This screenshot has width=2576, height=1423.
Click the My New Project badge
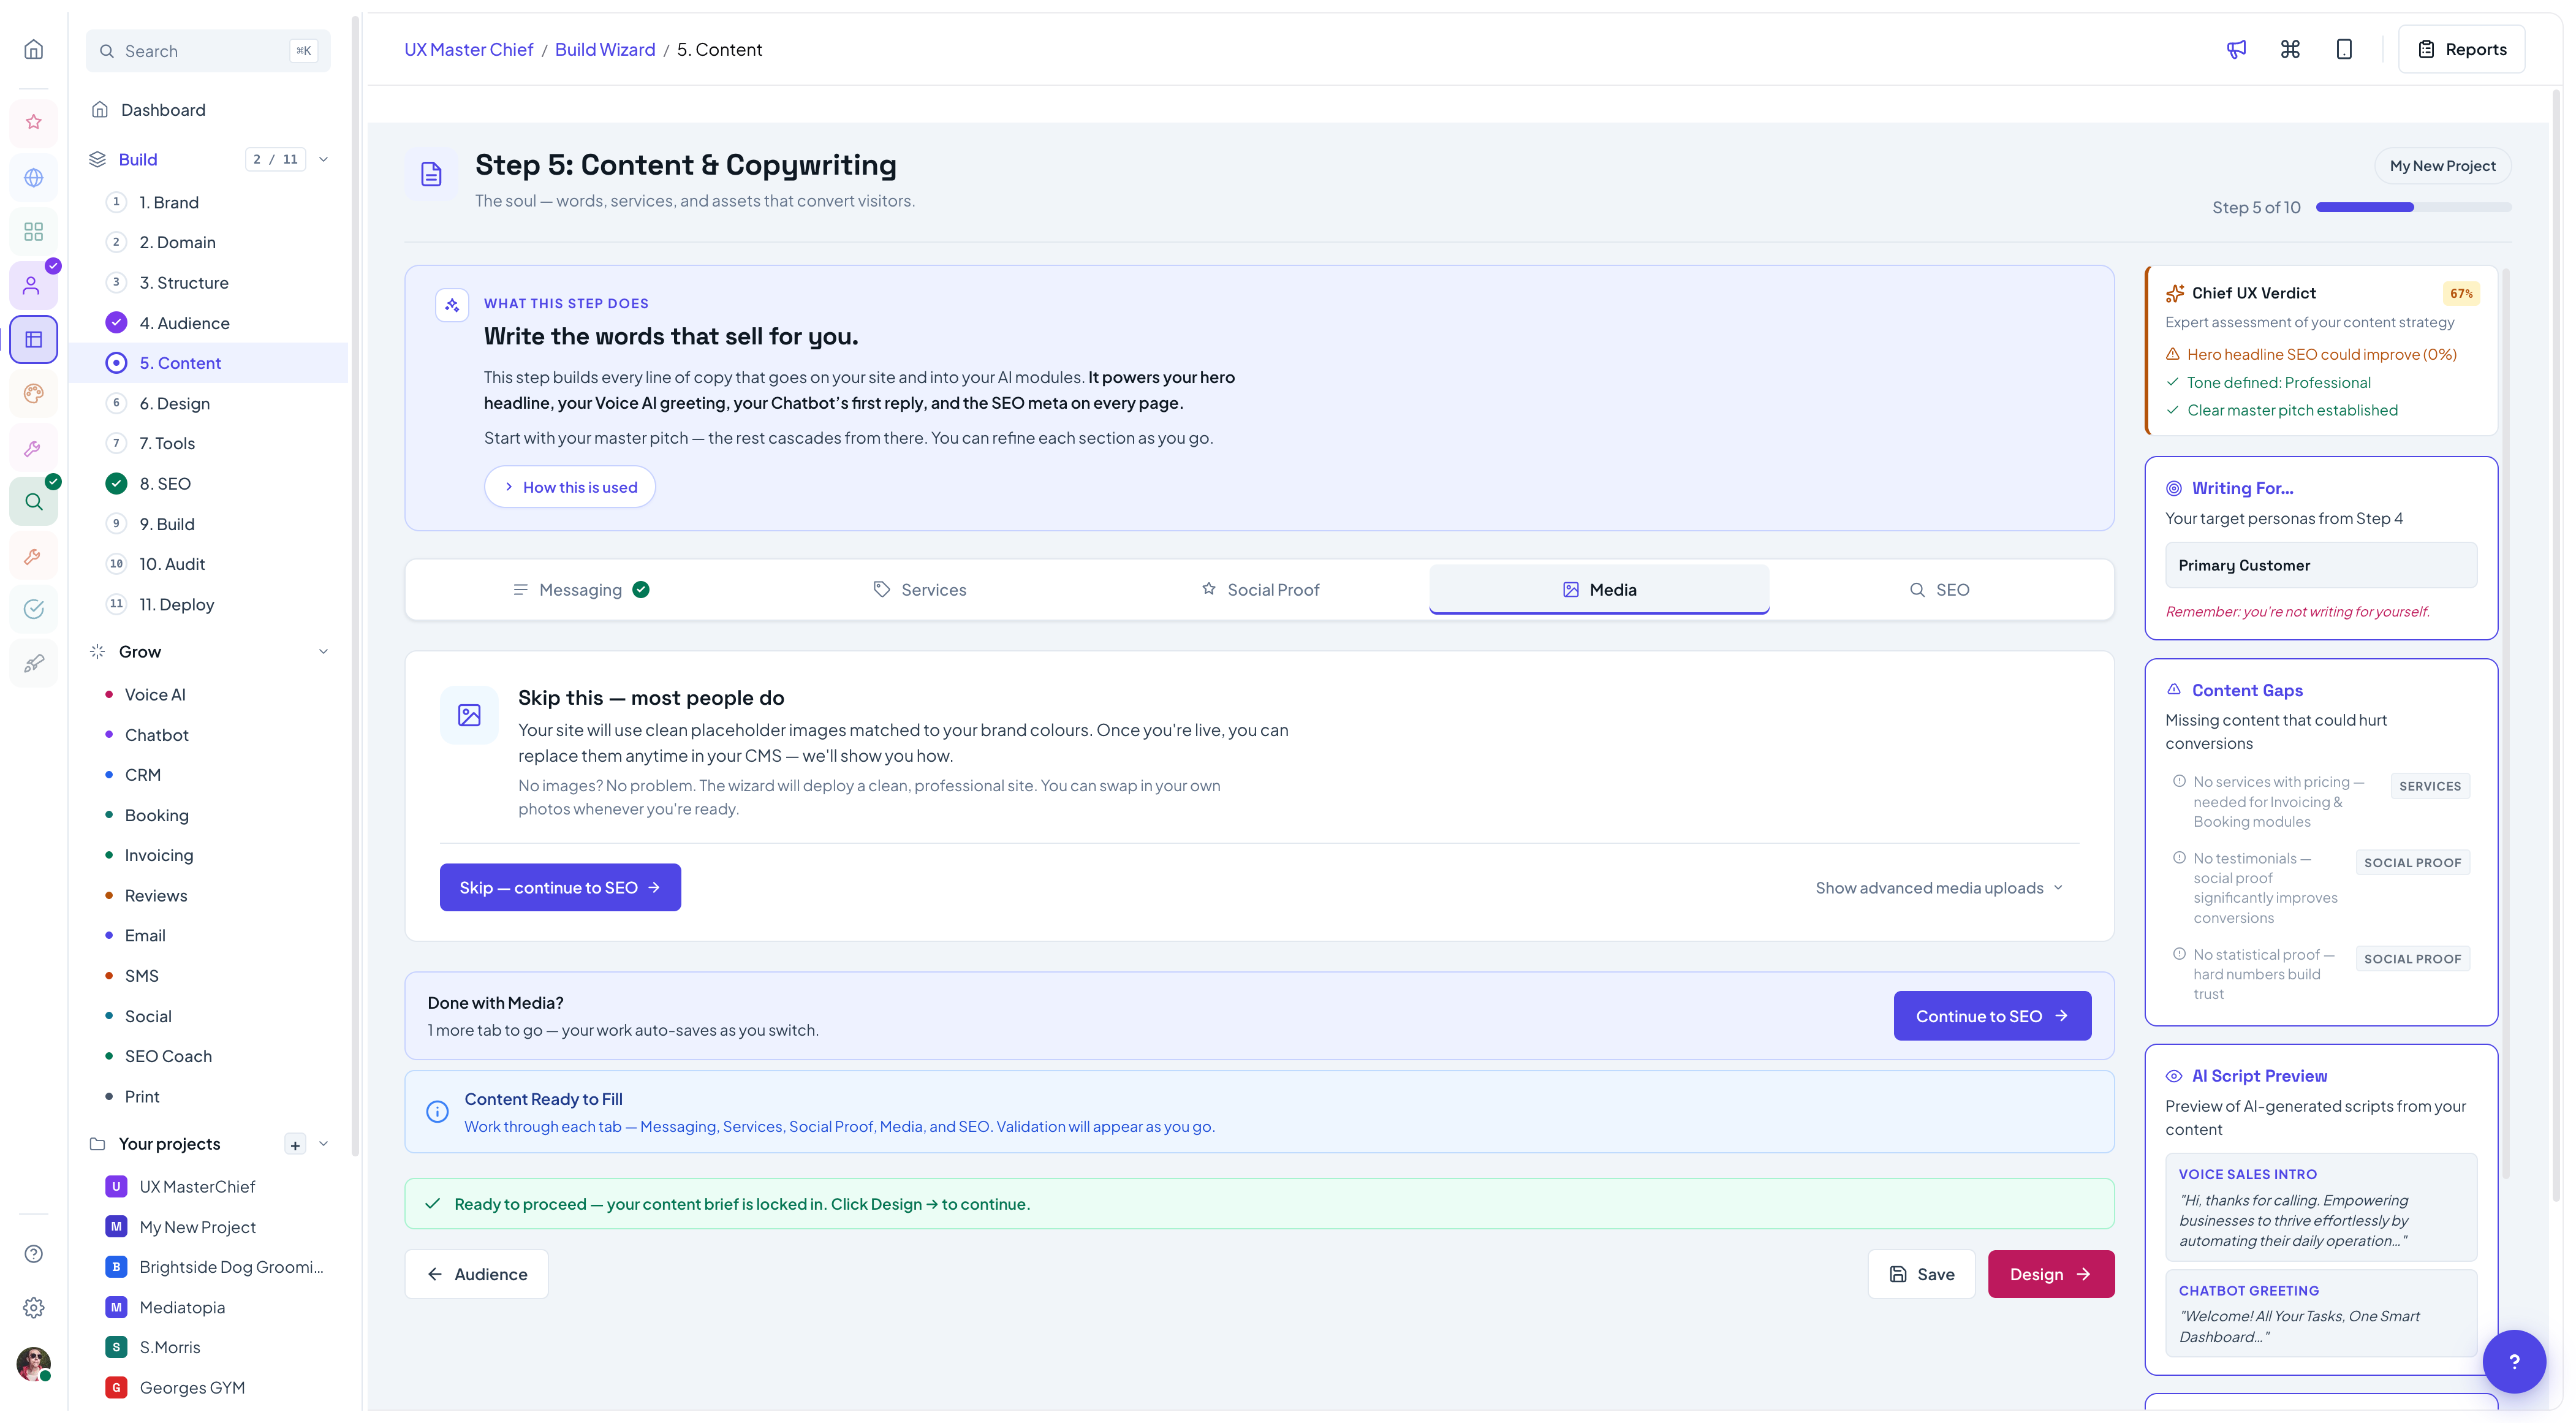click(2442, 166)
